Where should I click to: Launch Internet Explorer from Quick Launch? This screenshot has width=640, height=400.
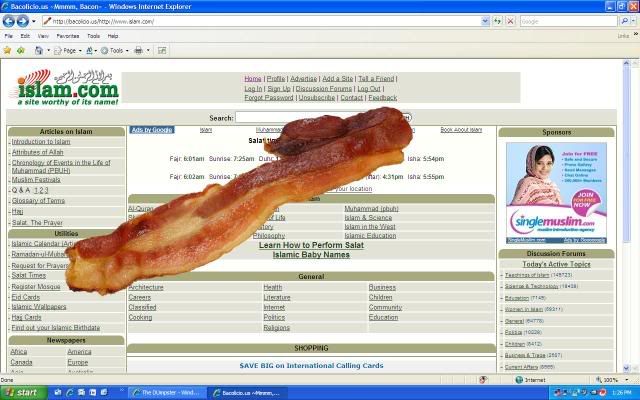pyautogui.click(x=69, y=393)
